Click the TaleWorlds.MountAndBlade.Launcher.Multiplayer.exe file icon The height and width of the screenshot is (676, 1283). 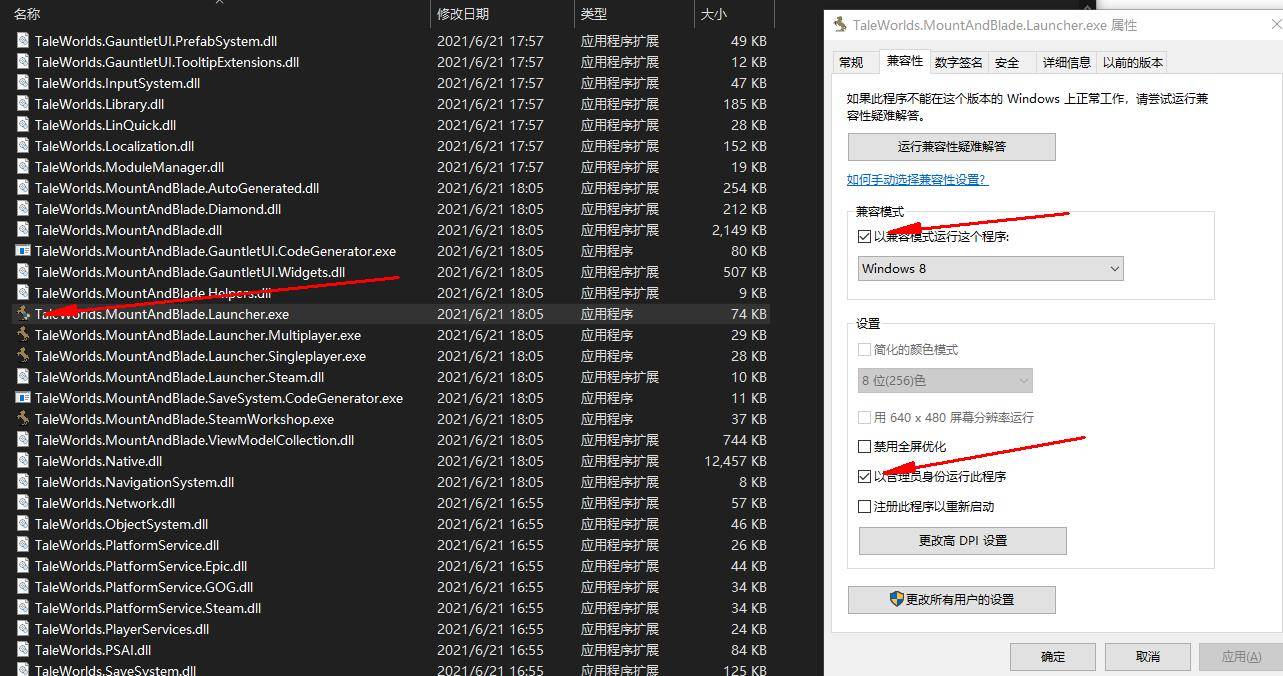point(23,335)
